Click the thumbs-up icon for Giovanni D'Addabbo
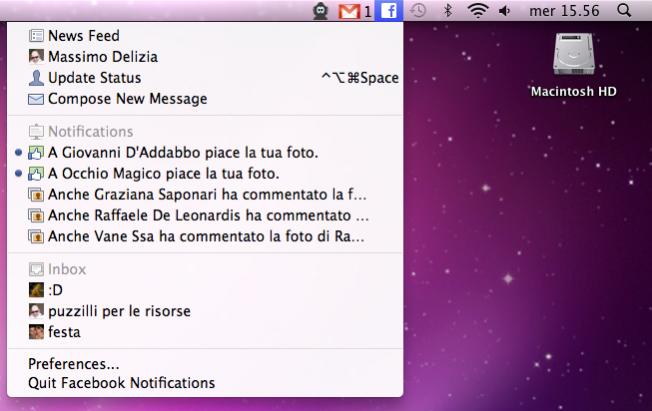This screenshot has width=652, height=411. tap(36, 153)
